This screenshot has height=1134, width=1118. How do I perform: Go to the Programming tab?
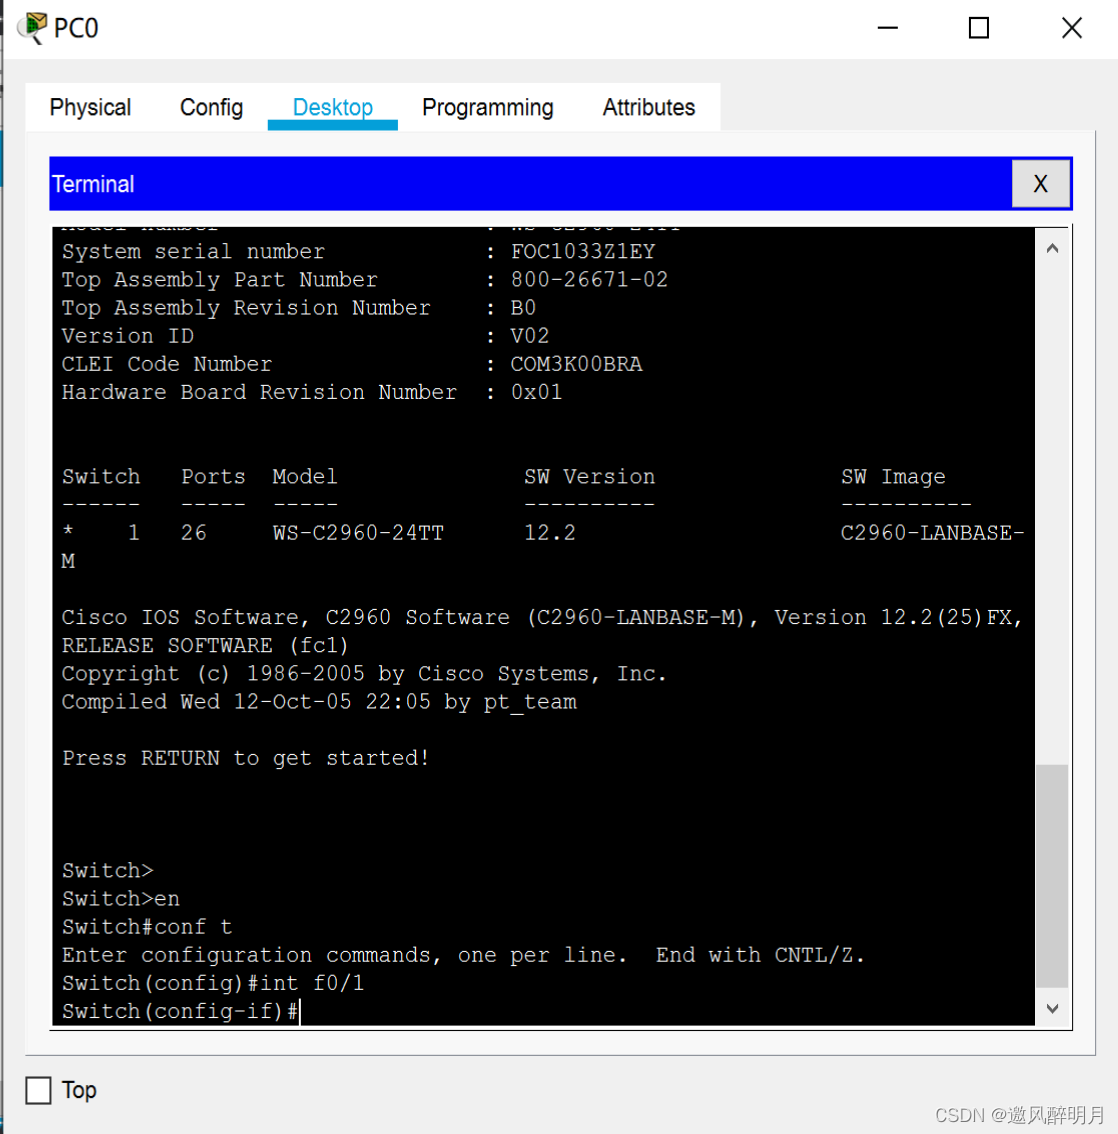click(487, 107)
